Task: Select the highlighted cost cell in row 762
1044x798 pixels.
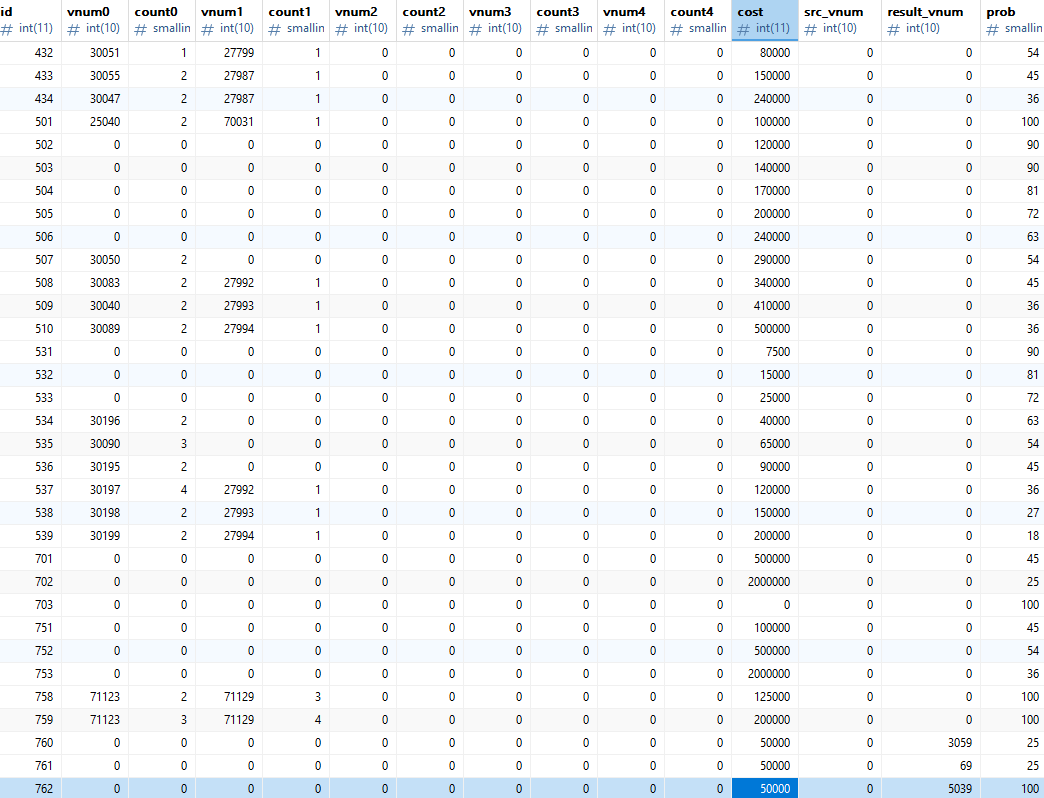Action: point(764,789)
